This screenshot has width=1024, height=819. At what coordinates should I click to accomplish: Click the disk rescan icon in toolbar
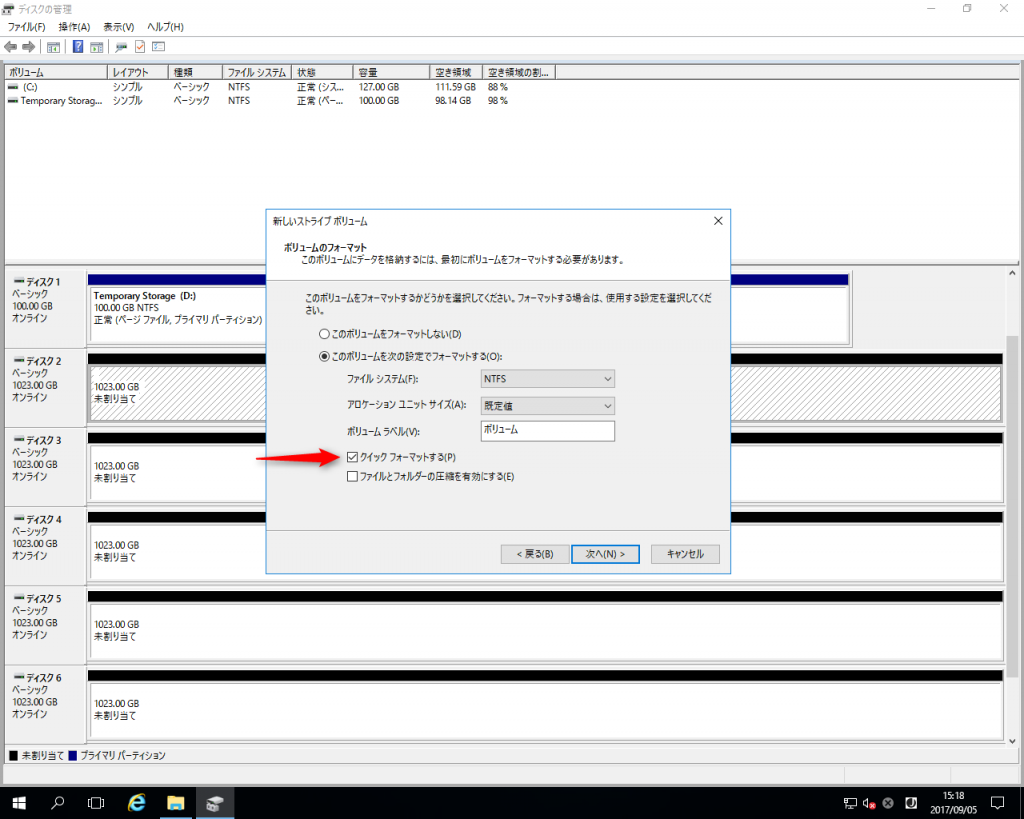(121, 47)
